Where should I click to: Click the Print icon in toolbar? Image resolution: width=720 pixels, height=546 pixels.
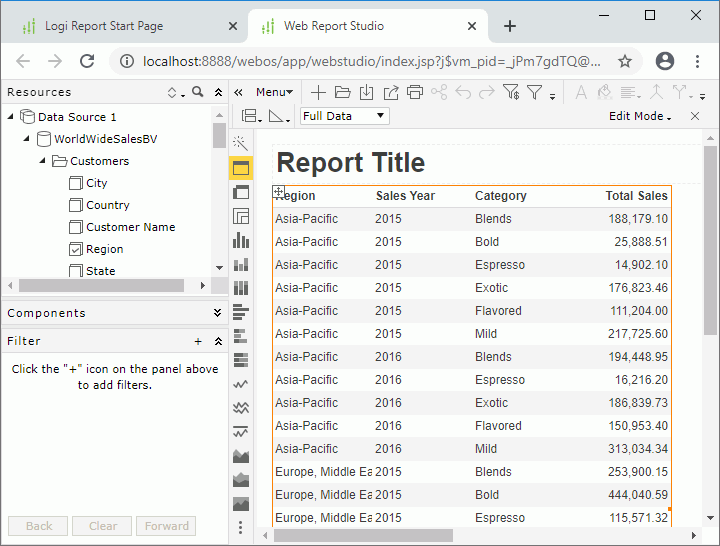414,93
